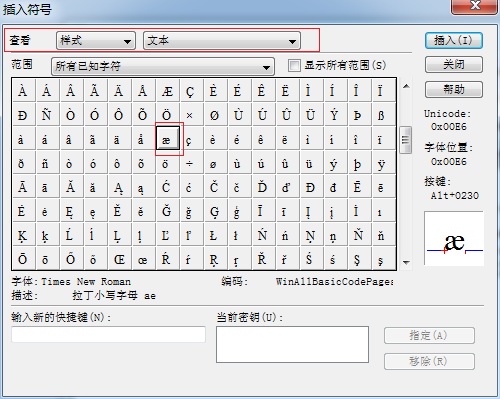This screenshot has width=500, height=399.
Task: Select the æ character cell
Action: [x=168, y=139]
